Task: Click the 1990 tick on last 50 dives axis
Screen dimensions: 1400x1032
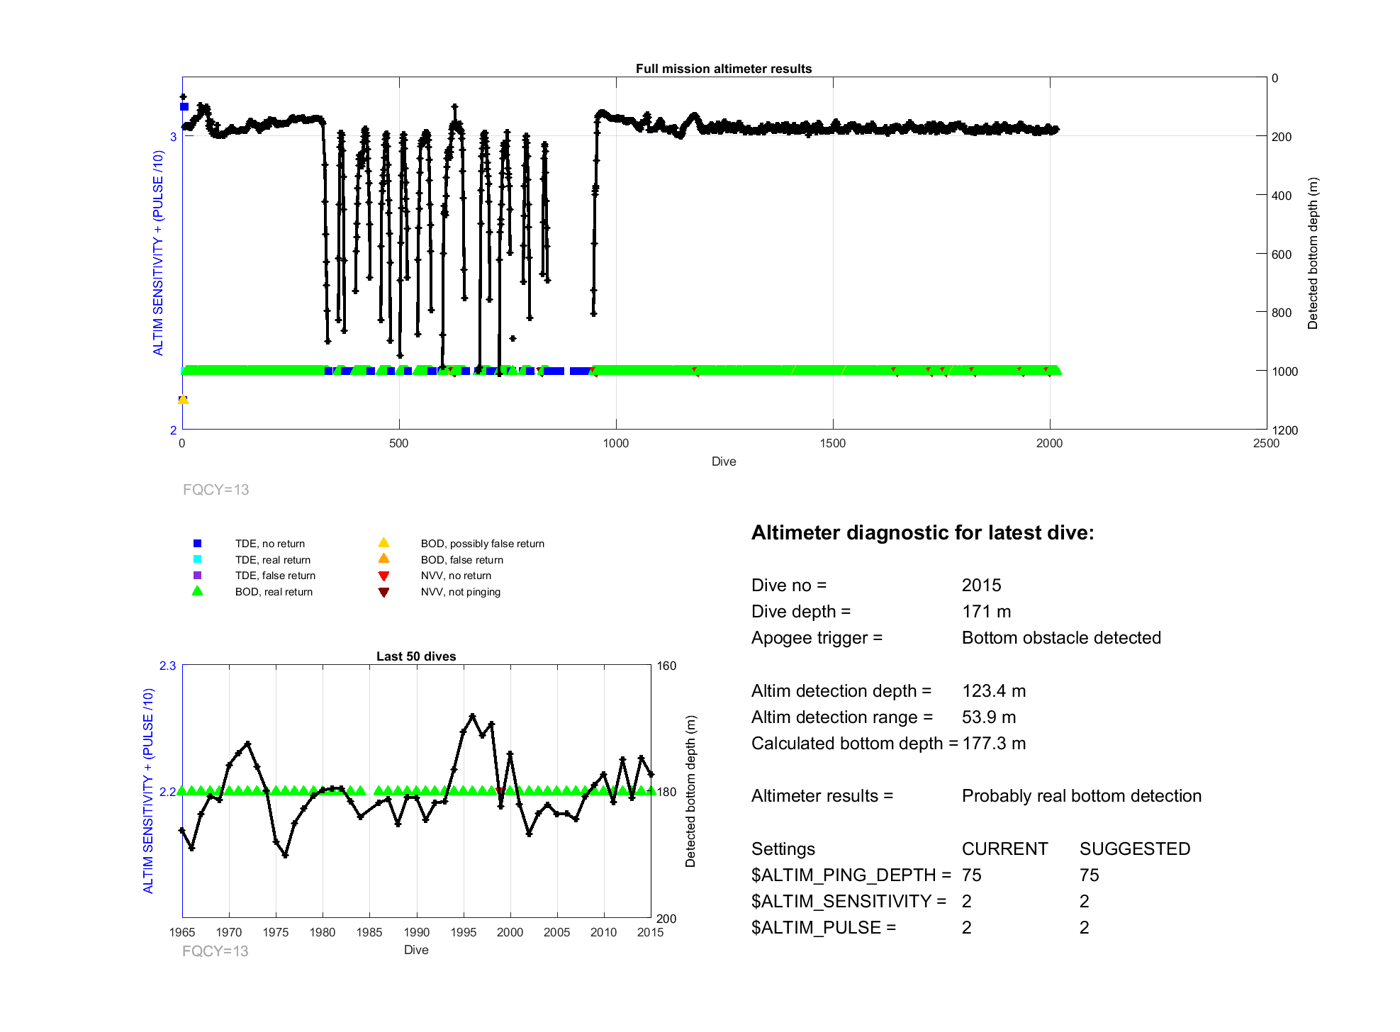Action: click(416, 932)
